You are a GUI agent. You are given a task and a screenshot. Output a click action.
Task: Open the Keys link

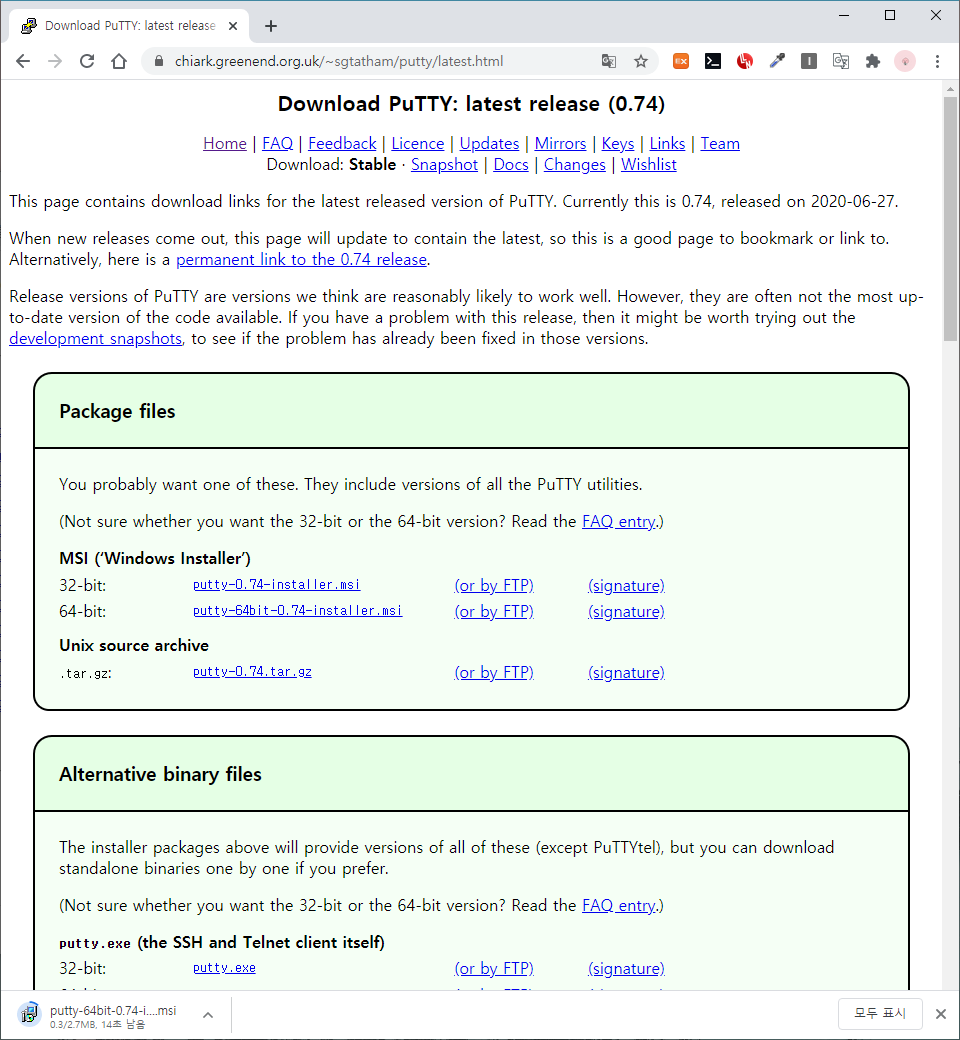[x=618, y=143]
